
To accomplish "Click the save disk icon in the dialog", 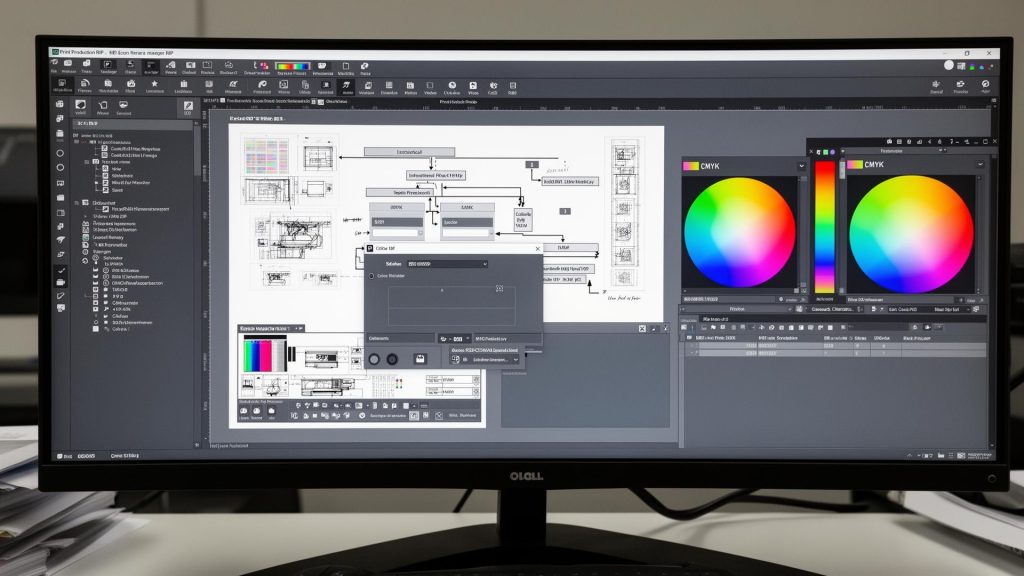I will (420, 358).
